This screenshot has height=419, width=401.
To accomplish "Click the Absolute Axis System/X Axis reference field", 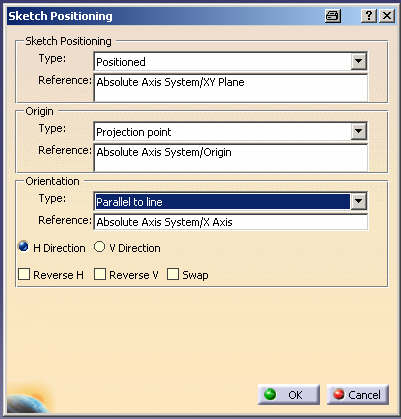I will pos(231,222).
